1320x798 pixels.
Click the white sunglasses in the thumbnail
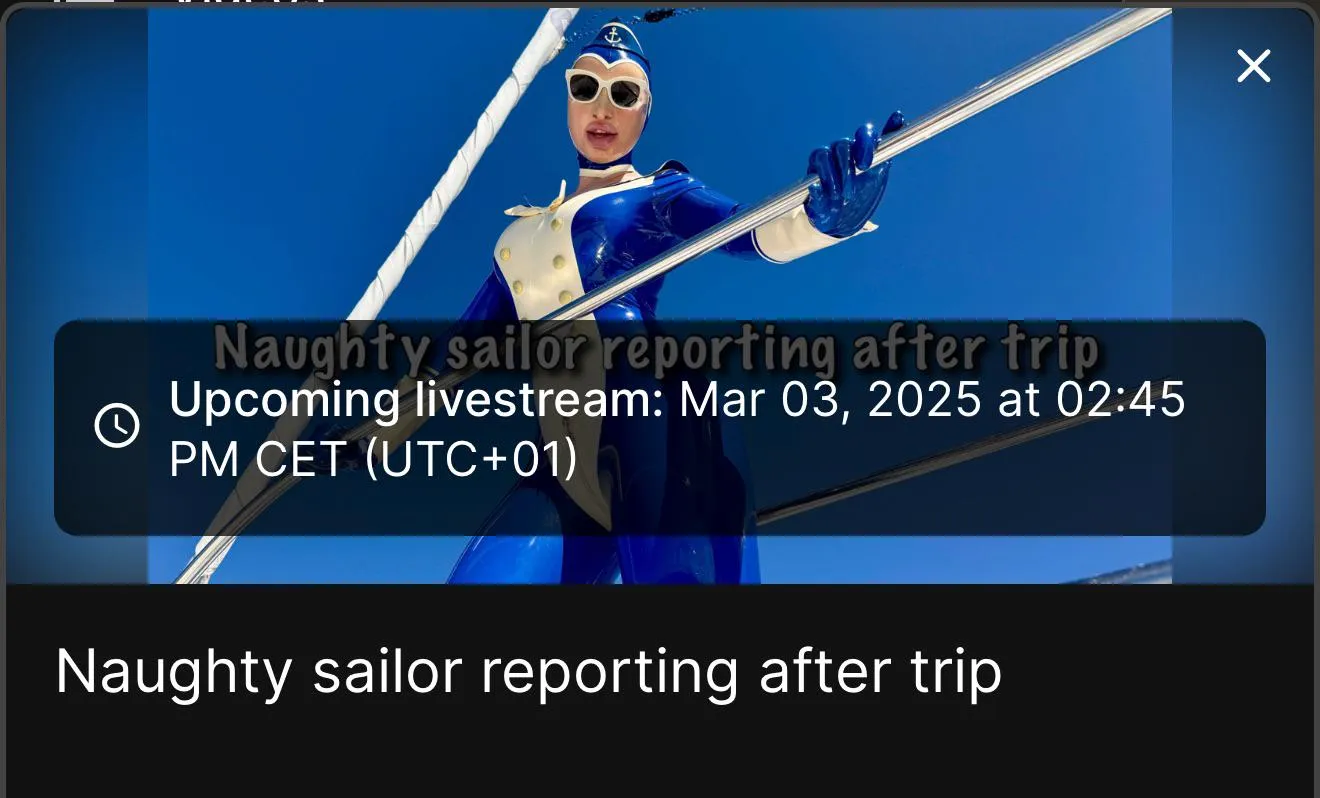point(607,89)
